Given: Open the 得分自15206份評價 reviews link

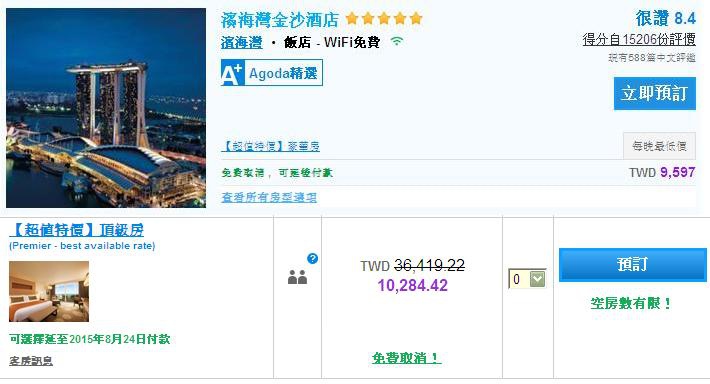Looking at the screenshot, I should (639, 39).
